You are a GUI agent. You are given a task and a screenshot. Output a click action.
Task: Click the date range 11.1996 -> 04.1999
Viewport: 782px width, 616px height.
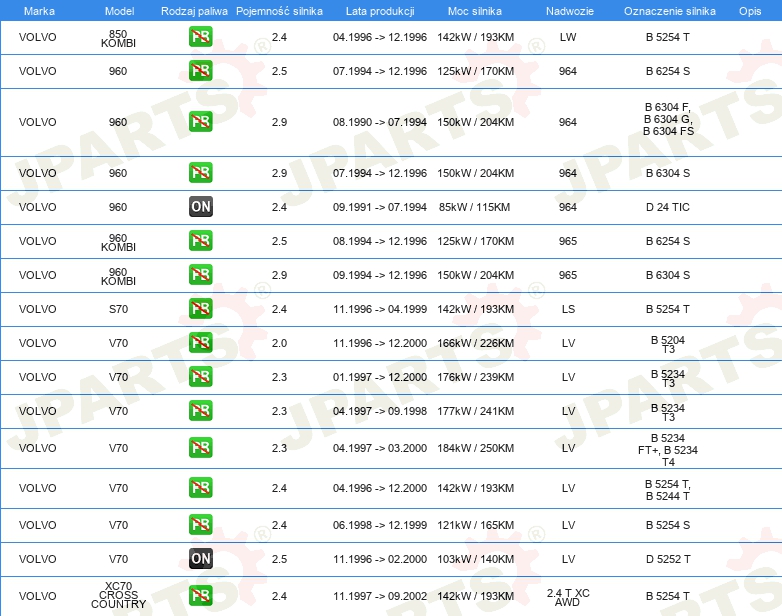coord(380,309)
